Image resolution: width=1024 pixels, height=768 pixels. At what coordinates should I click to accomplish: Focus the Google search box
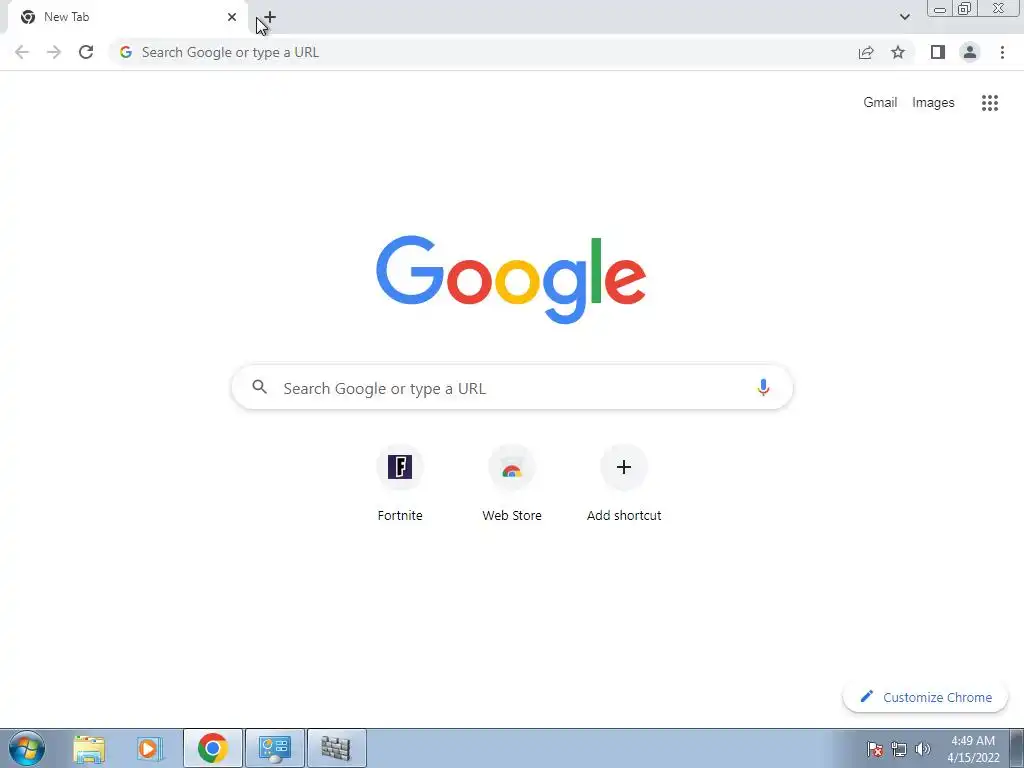click(x=512, y=388)
